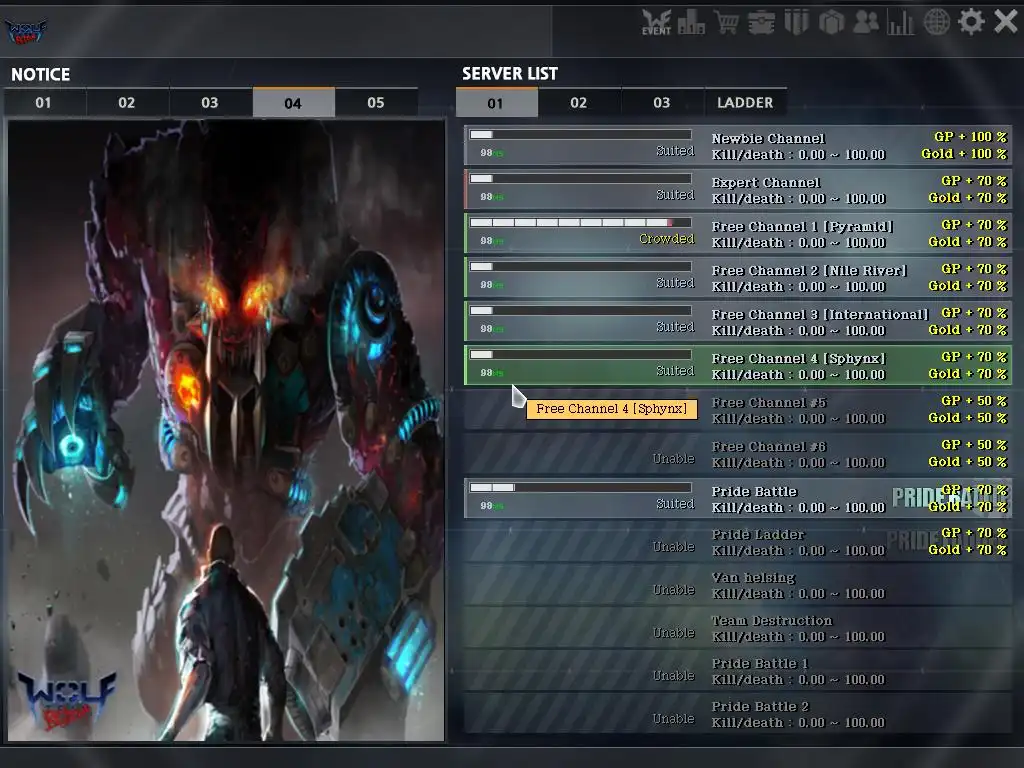Open the statistics bar chart icon
Image resolution: width=1024 pixels, height=768 pixels.
coord(901,22)
